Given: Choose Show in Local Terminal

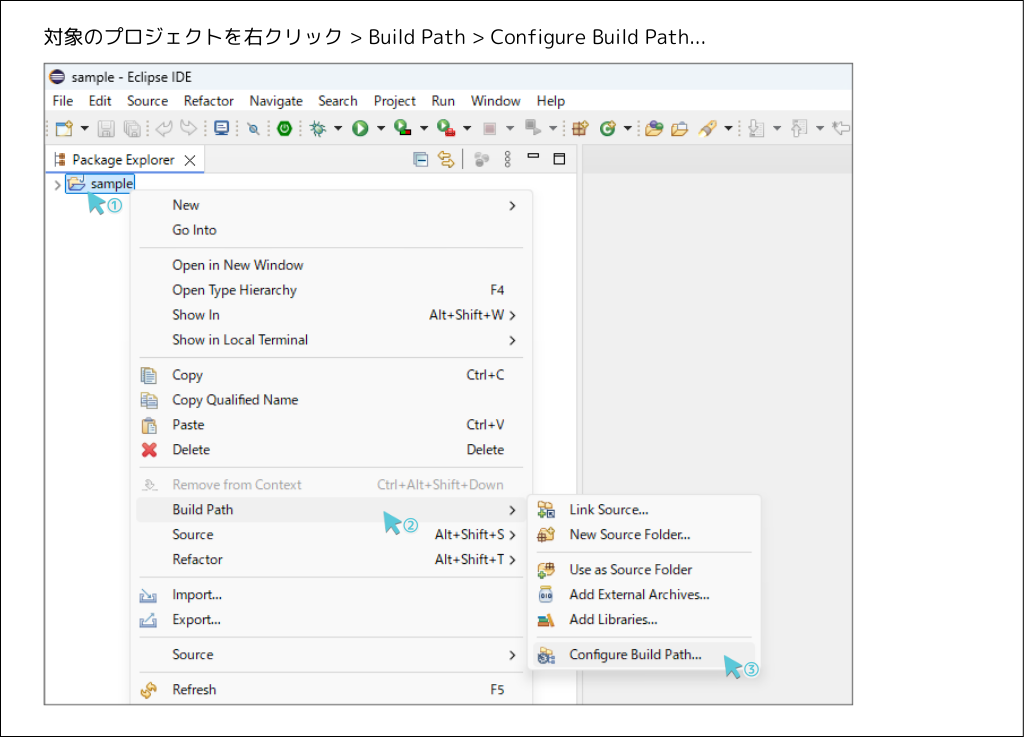Looking at the screenshot, I should click(x=331, y=340).
